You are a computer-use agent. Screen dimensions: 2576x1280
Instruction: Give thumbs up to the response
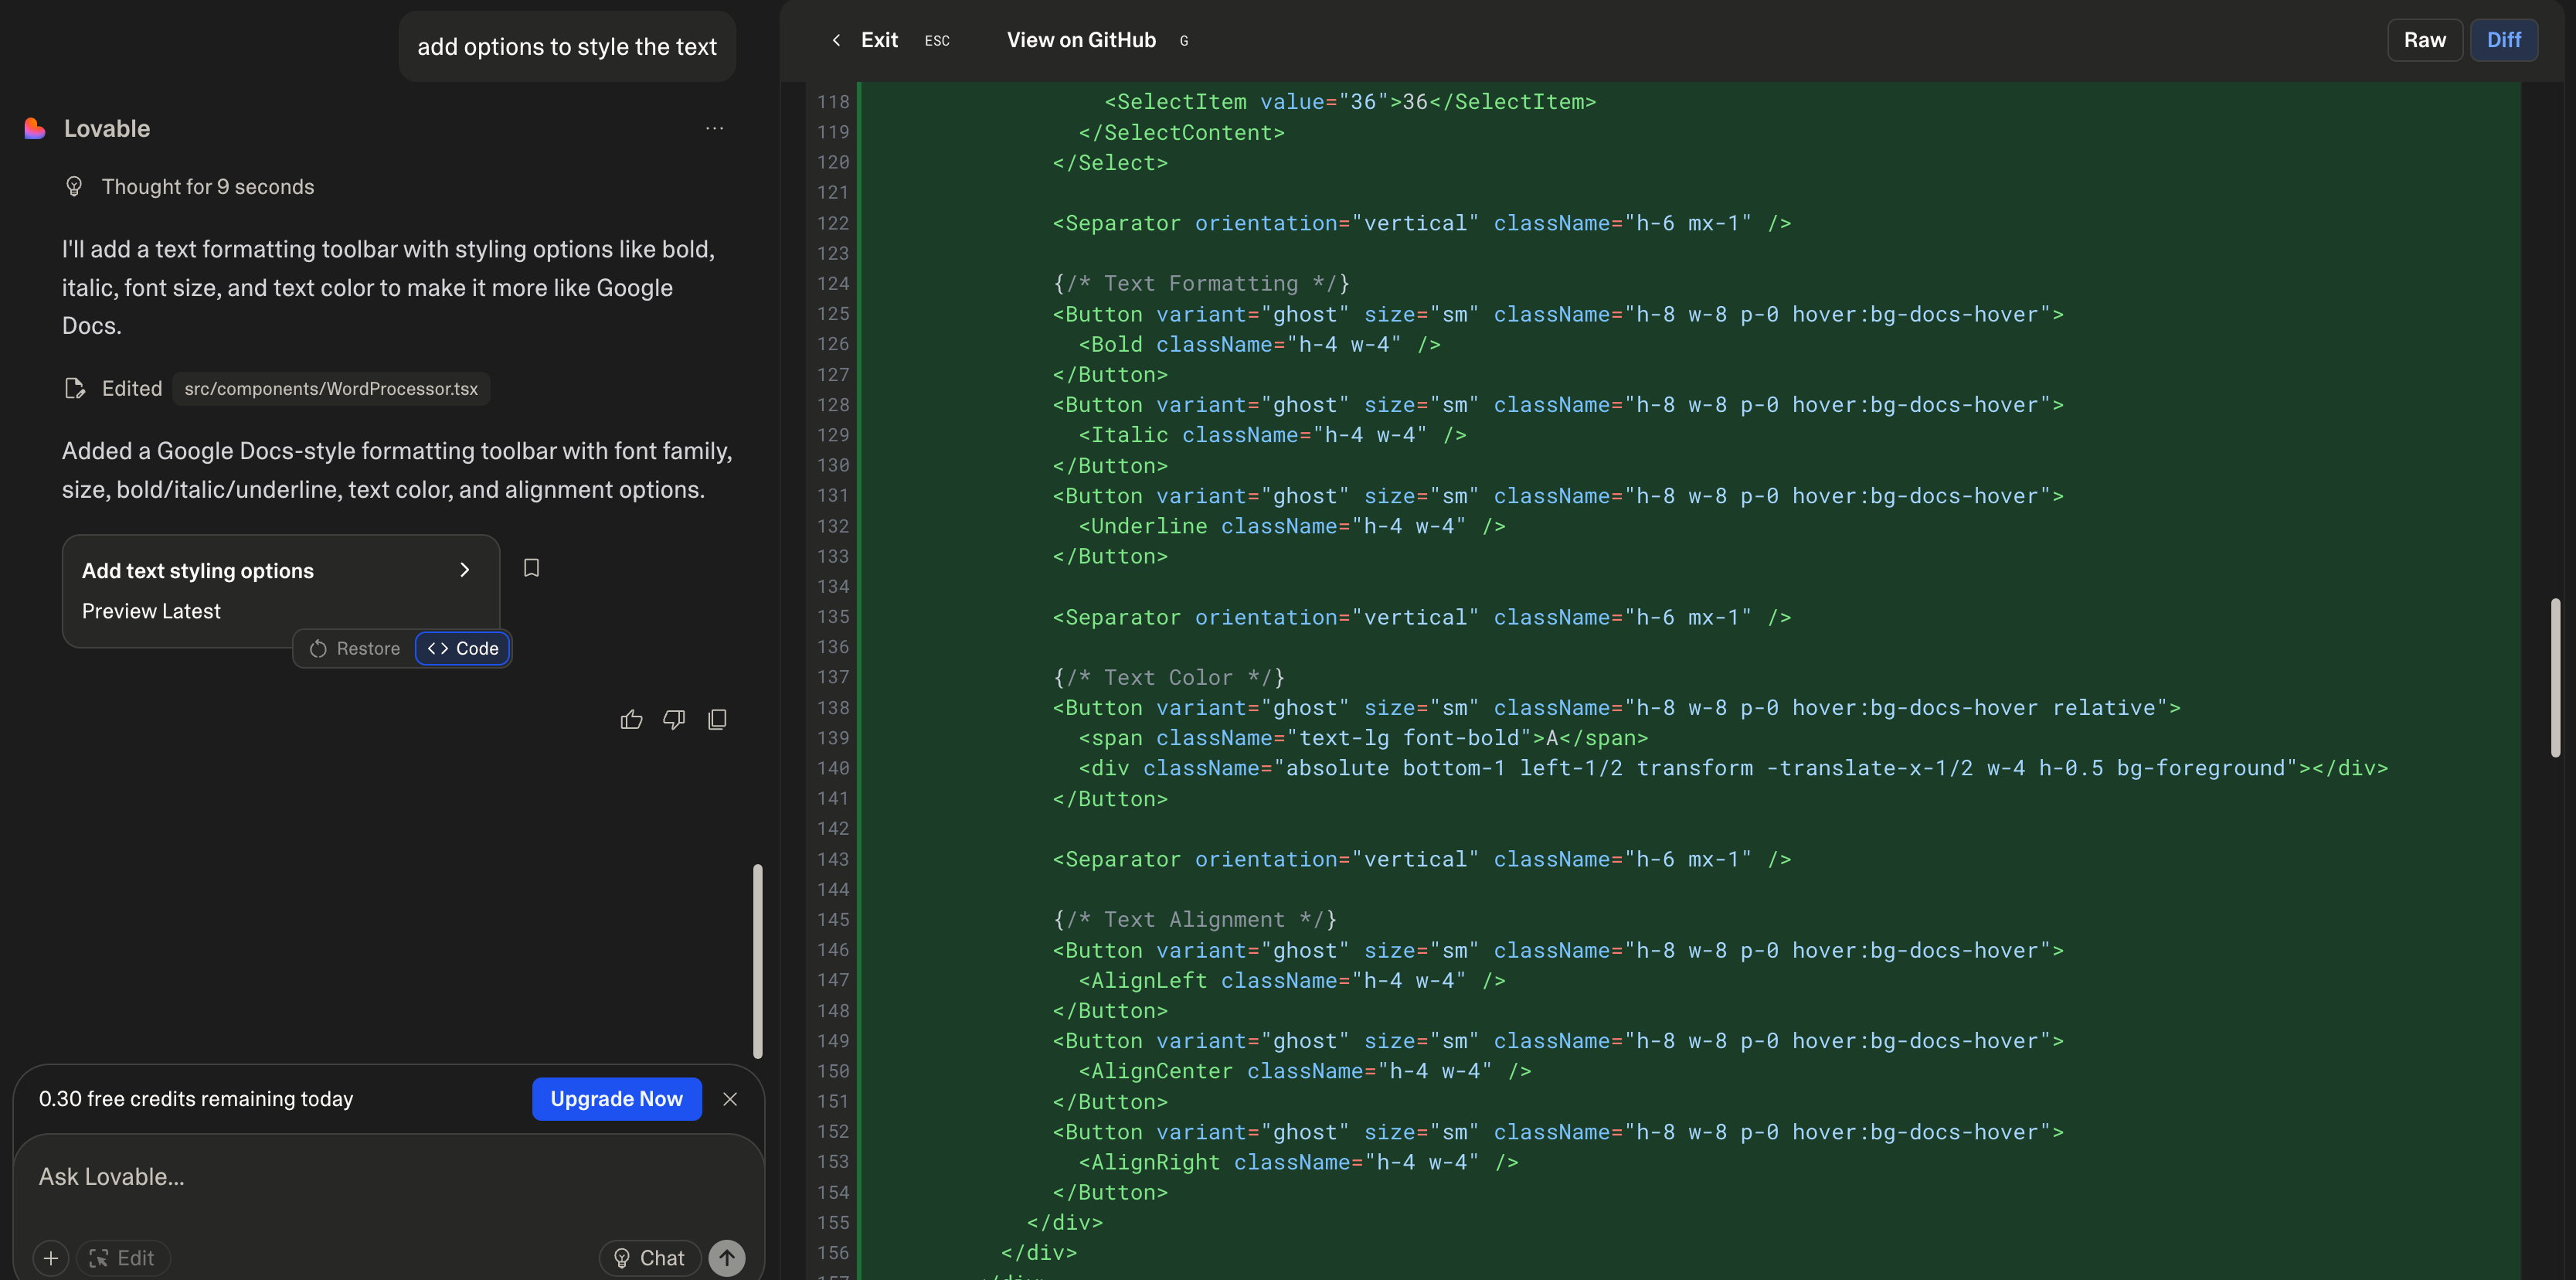(631, 719)
